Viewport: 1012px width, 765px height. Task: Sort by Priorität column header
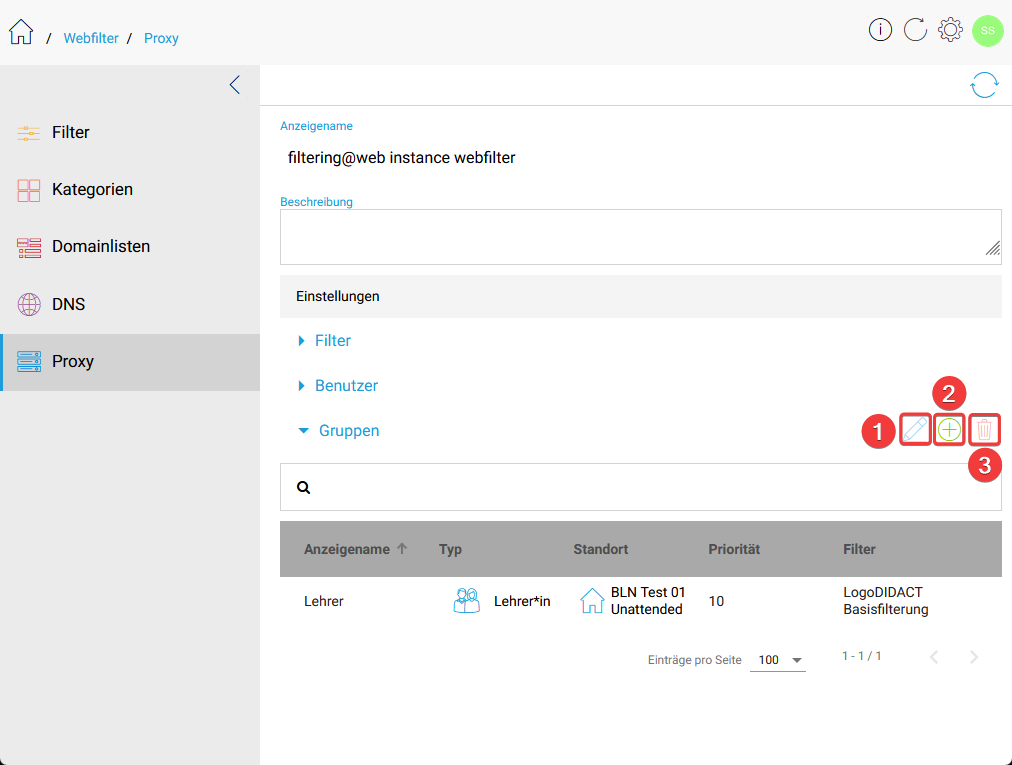click(x=734, y=549)
